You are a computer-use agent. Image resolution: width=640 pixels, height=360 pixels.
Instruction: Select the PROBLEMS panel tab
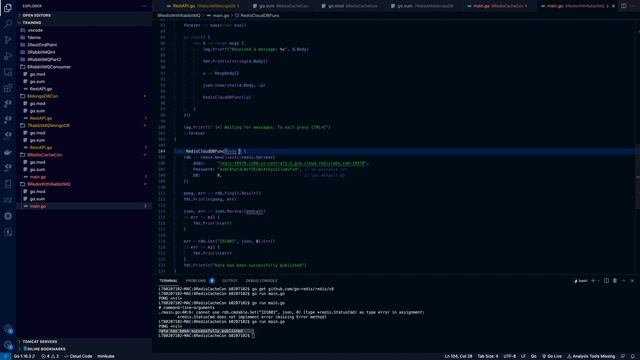pos(196,281)
